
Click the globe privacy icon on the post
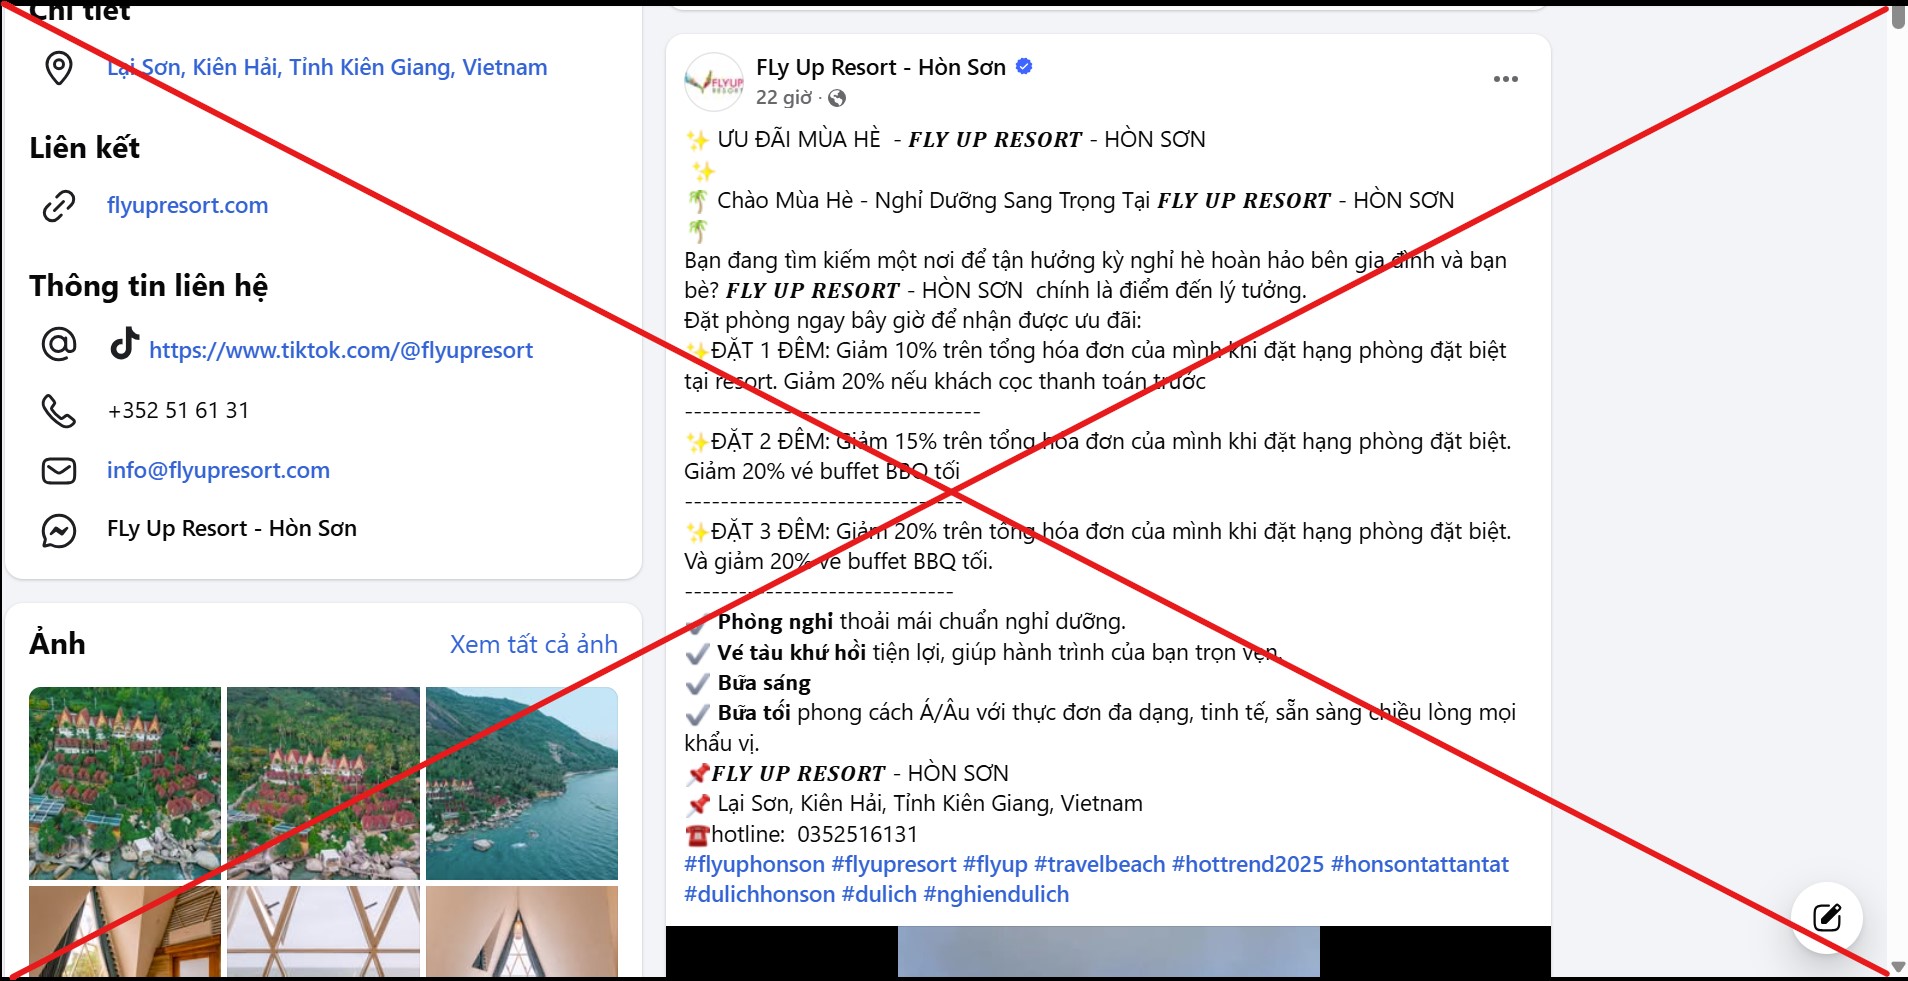[836, 99]
